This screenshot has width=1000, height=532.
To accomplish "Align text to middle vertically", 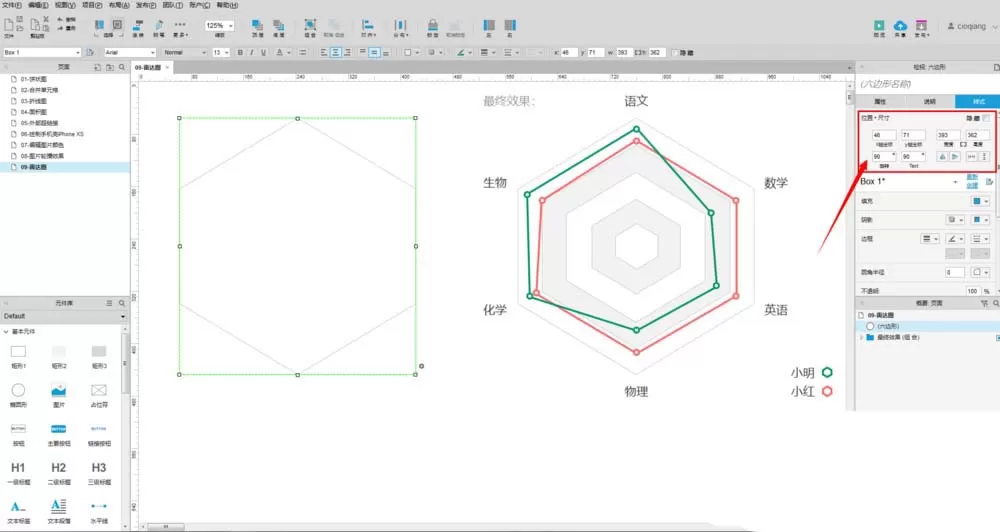I will (374, 52).
